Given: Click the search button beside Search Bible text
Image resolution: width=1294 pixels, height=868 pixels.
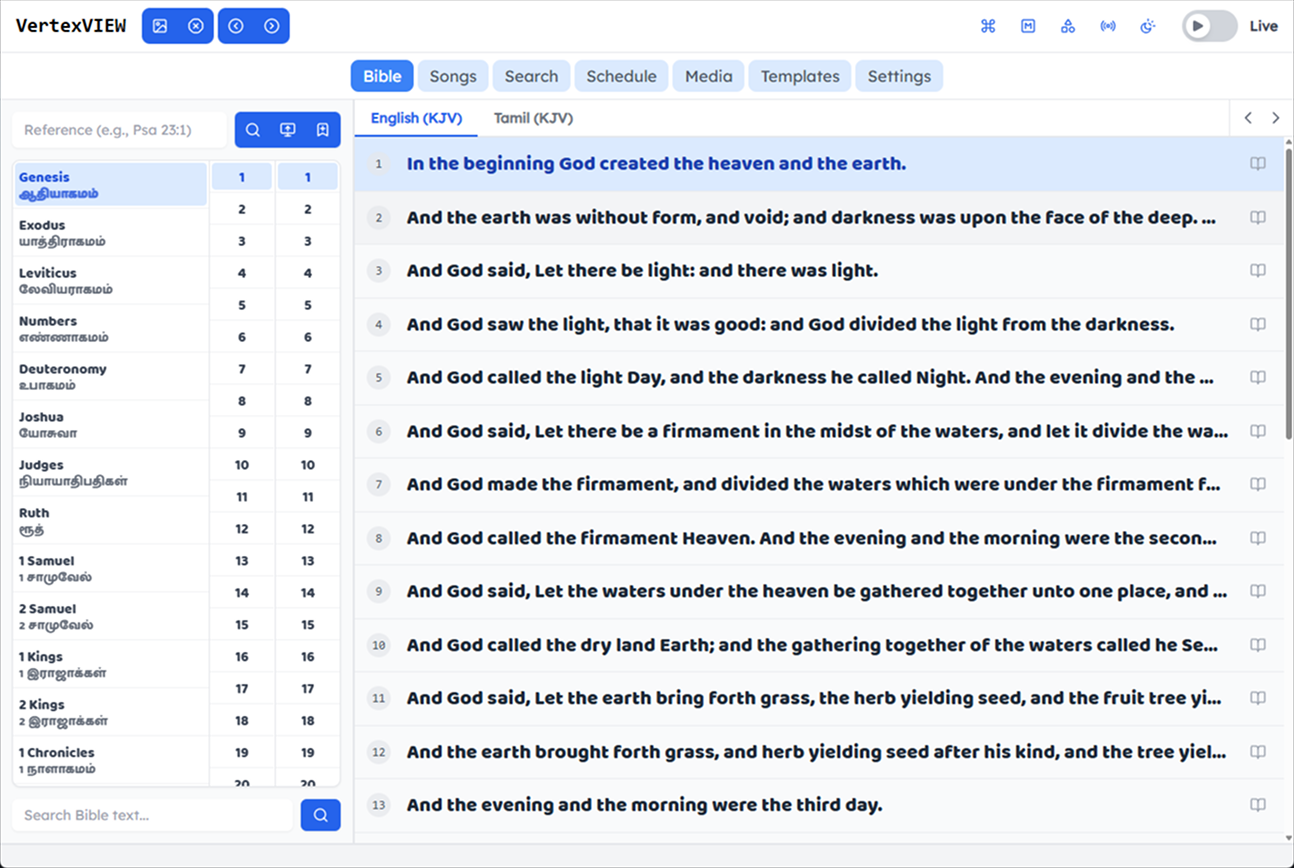Looking at the screenshot, I should coord(320,815).
